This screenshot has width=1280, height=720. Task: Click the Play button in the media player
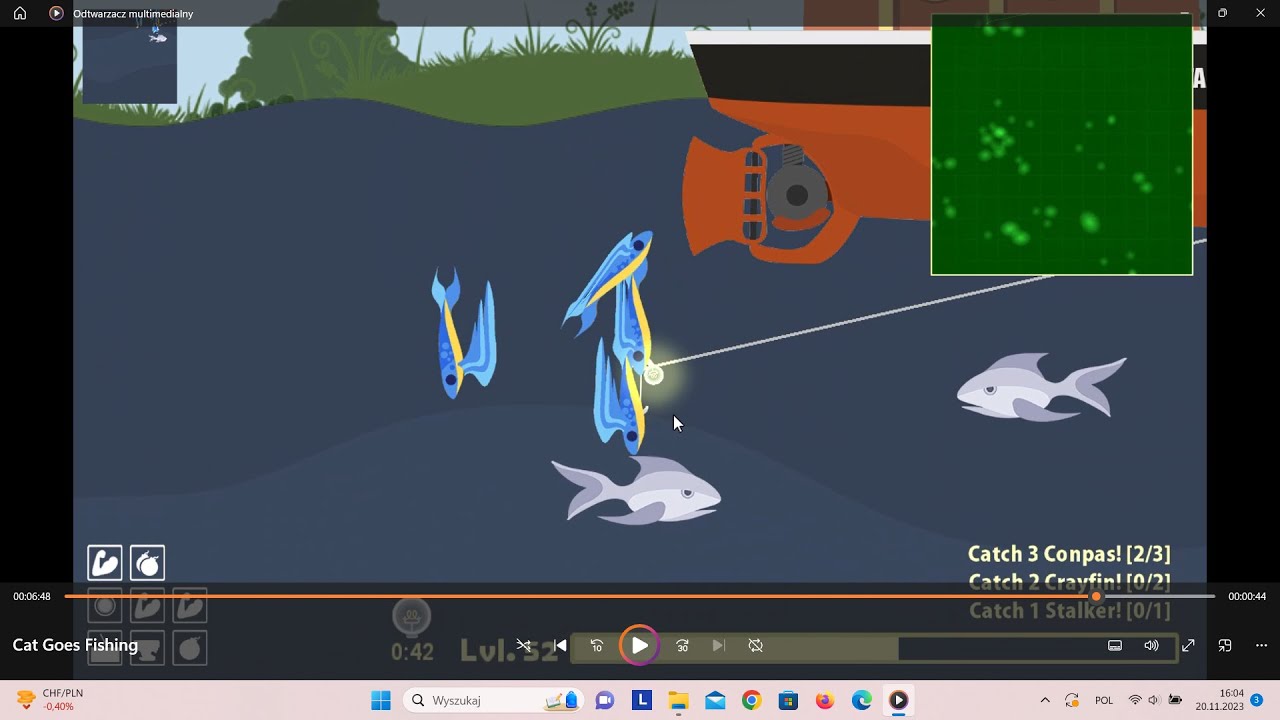(x=639, y=645)
